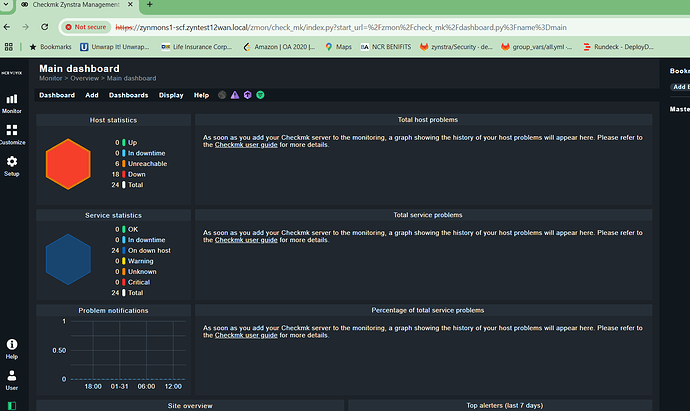Open the Bookmarks star bookmark
The height and width of the screenshot is (411, 690).
[x=50, y=47]
